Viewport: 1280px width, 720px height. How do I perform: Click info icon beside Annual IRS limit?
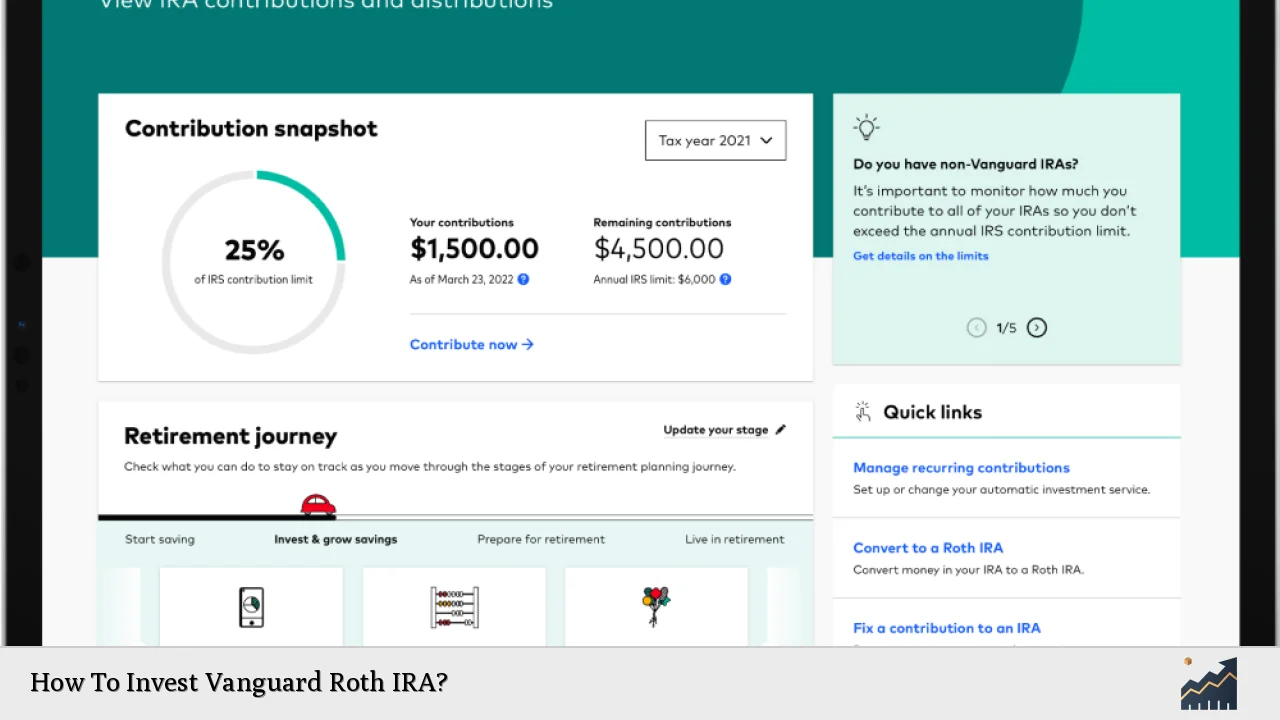click(726, 280)
